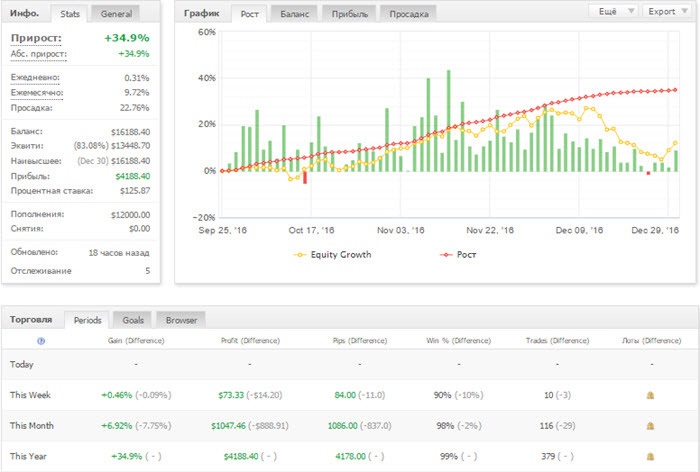Switch to the Просадка chart tab
The image size is (700, 472).
(x=410, y=14)
